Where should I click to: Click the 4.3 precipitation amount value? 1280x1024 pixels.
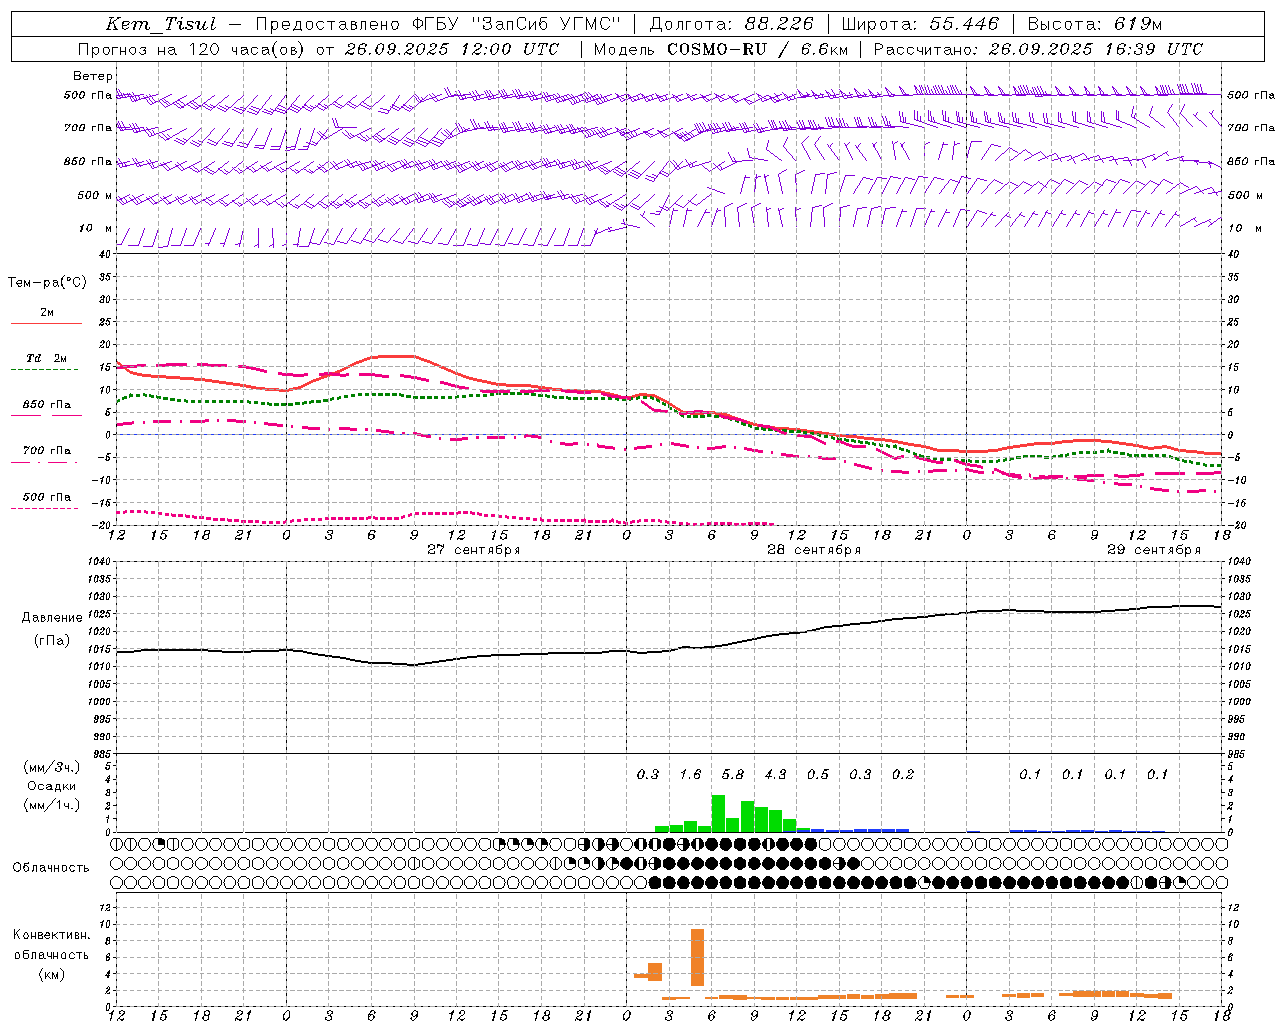pyautogui.click(x=775, y=774)
